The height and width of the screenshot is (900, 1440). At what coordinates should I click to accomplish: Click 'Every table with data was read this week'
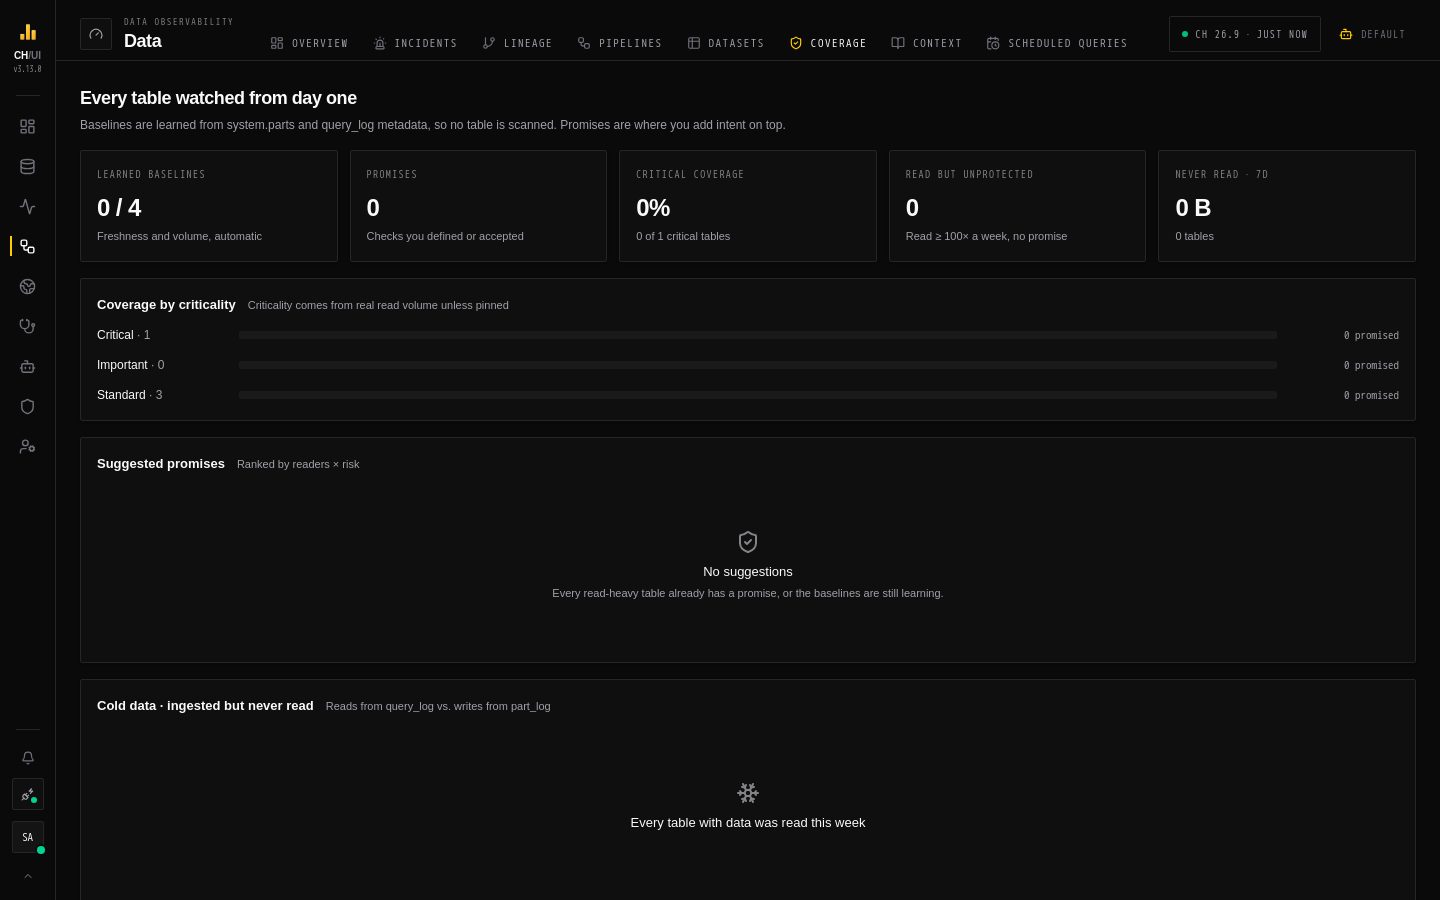[748, 823]
